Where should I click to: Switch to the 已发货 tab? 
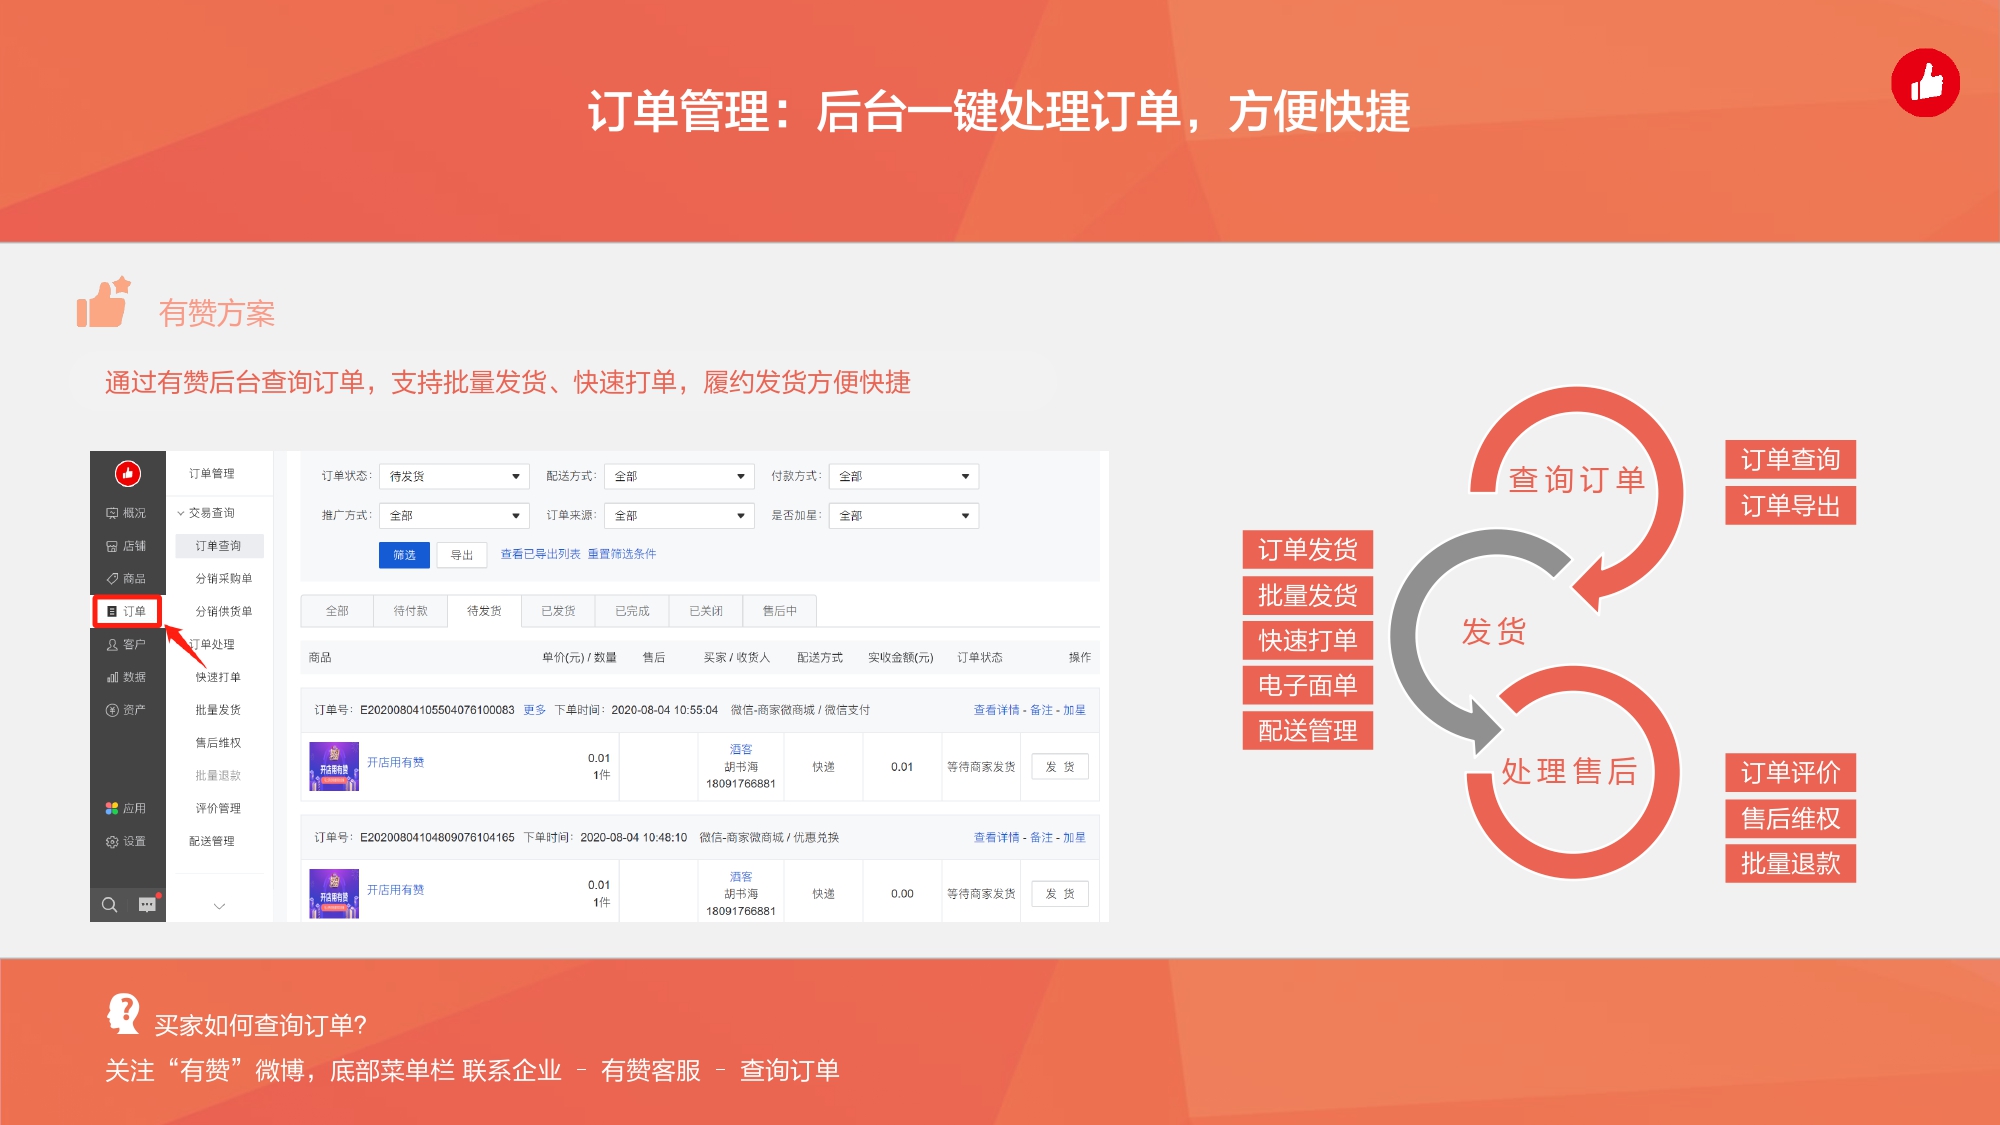point(558,611)
